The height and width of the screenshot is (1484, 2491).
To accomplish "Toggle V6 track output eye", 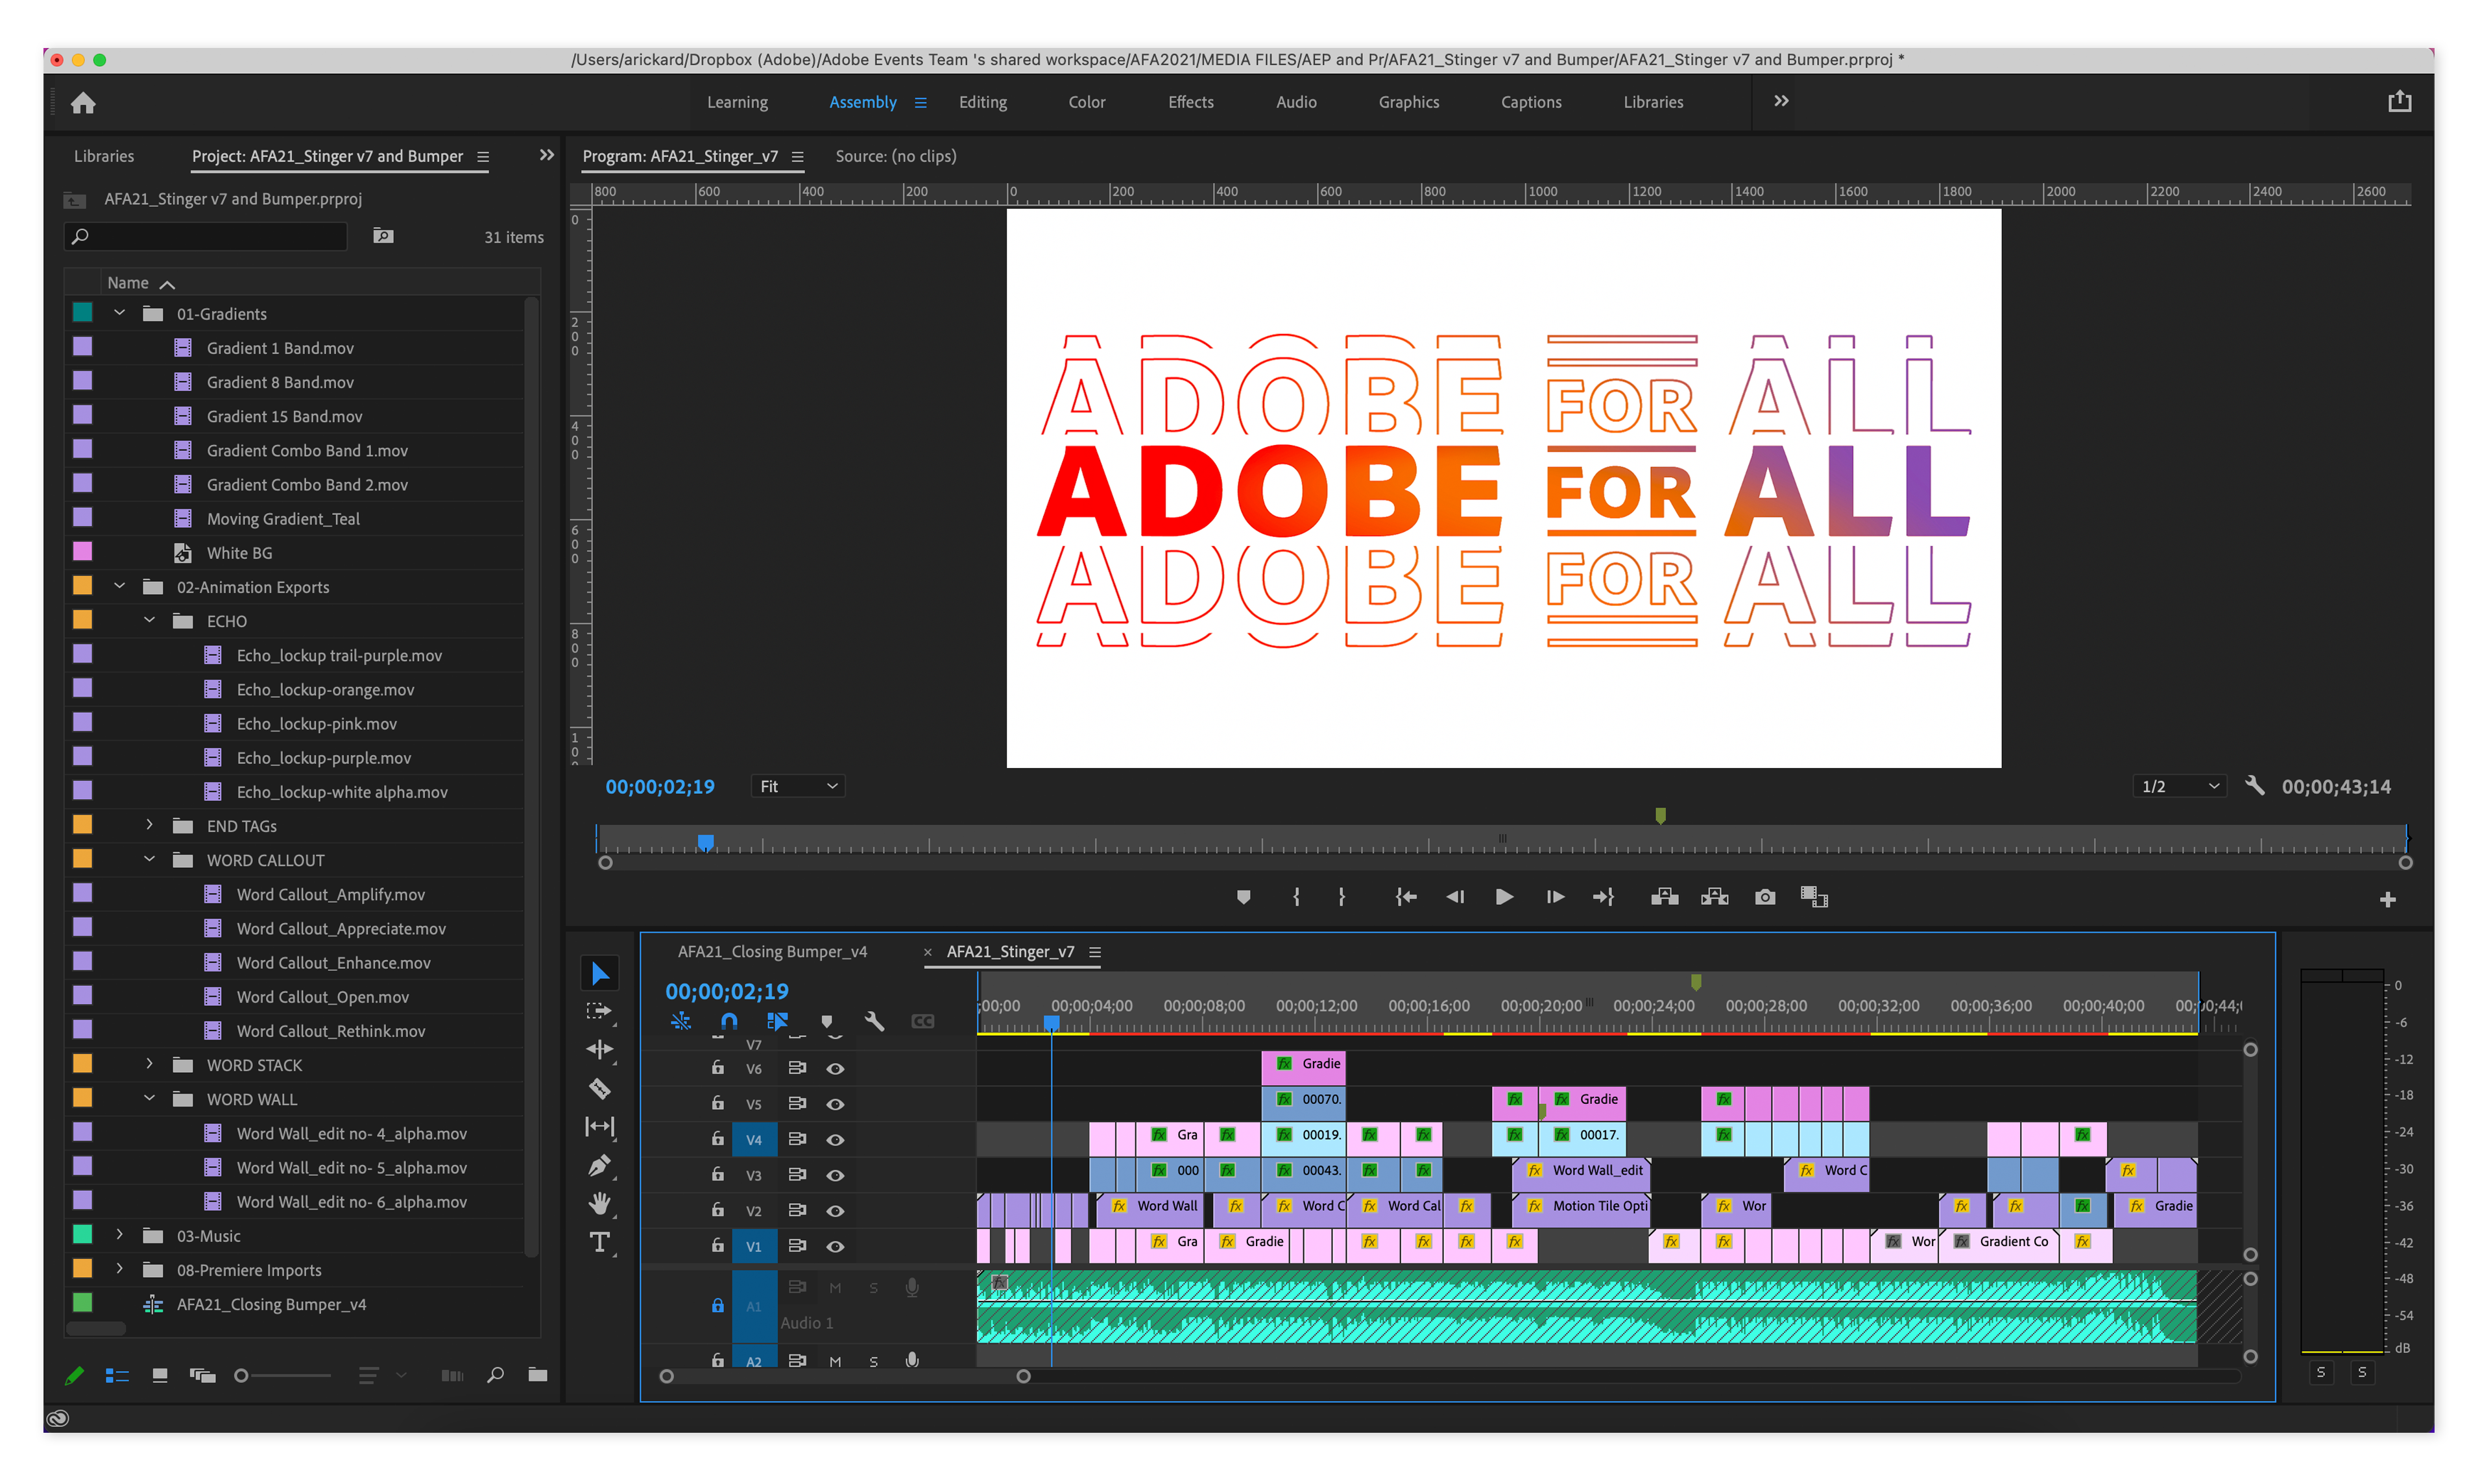I will tap(835, 1070).
